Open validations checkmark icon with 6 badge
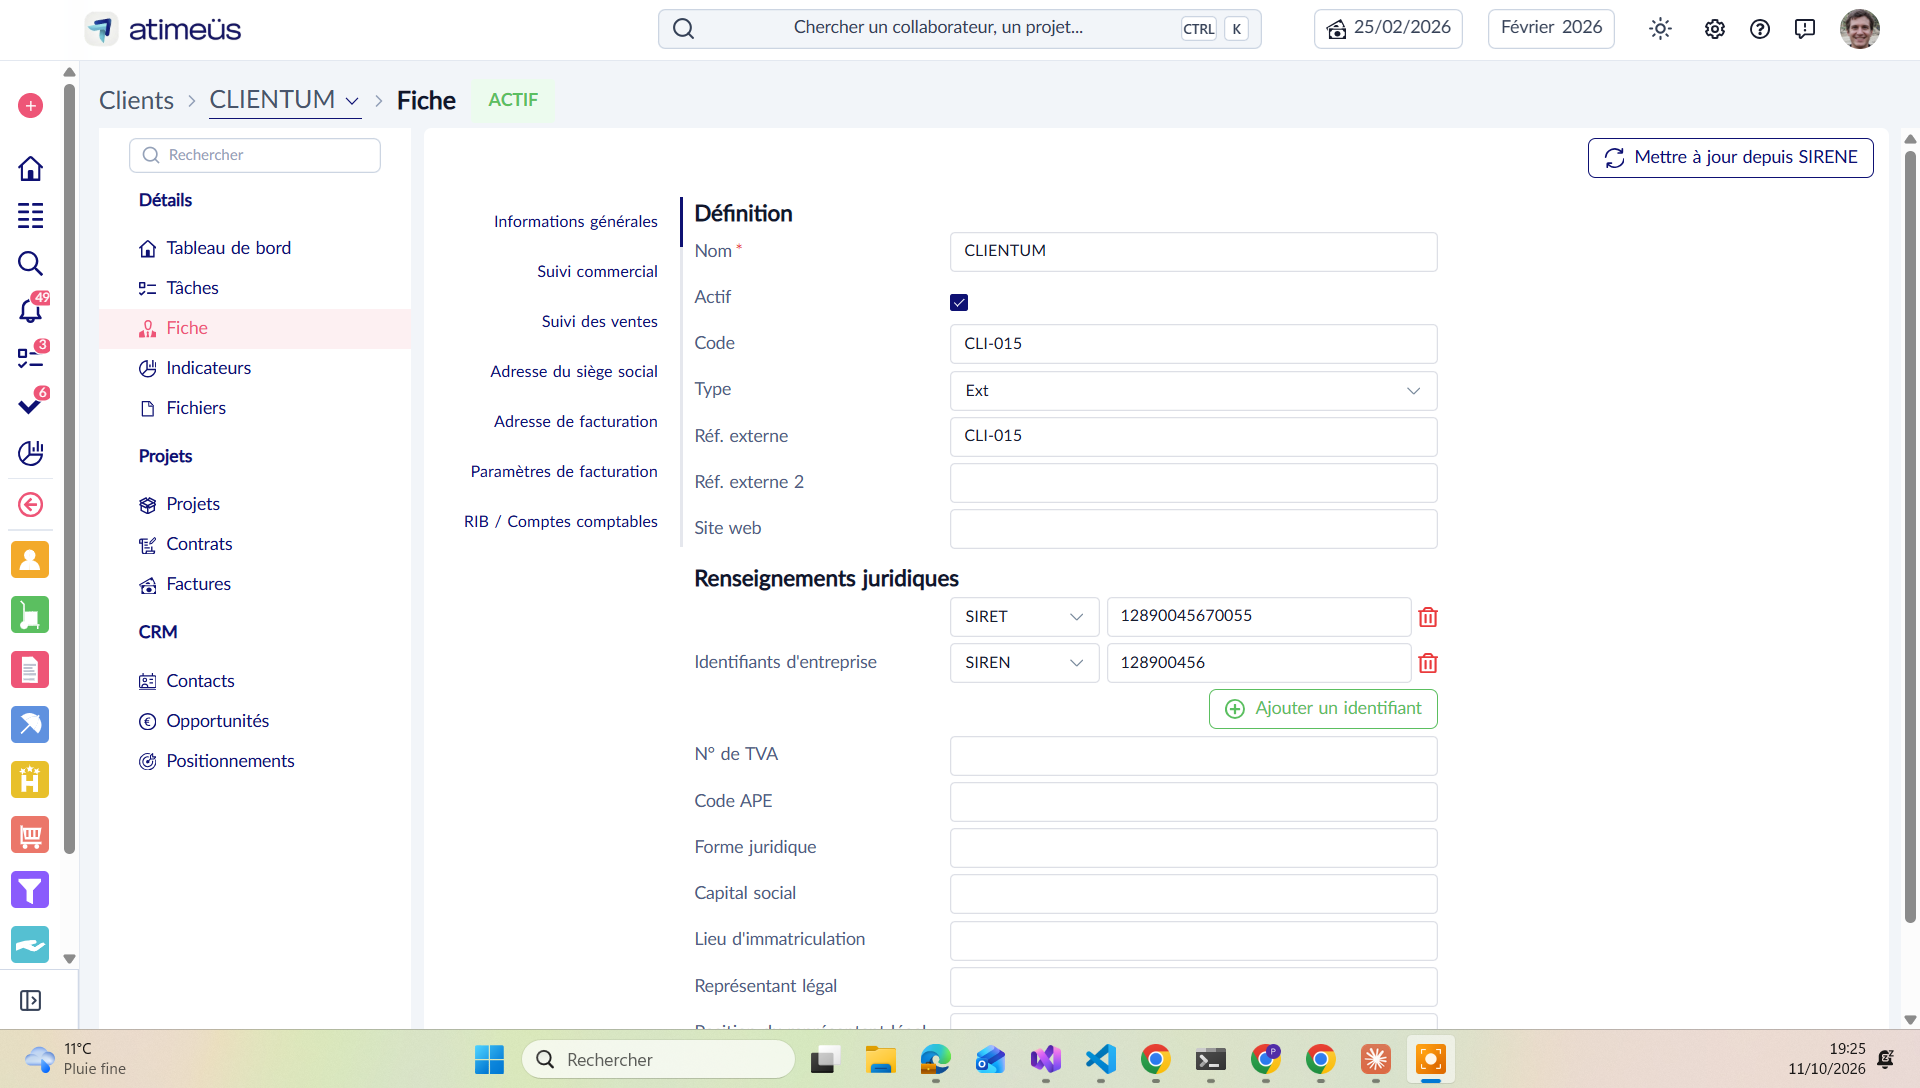Image resolution: width=1920 pixels, height=1088 pixels. pyautogui.click(x=31, y=404)
